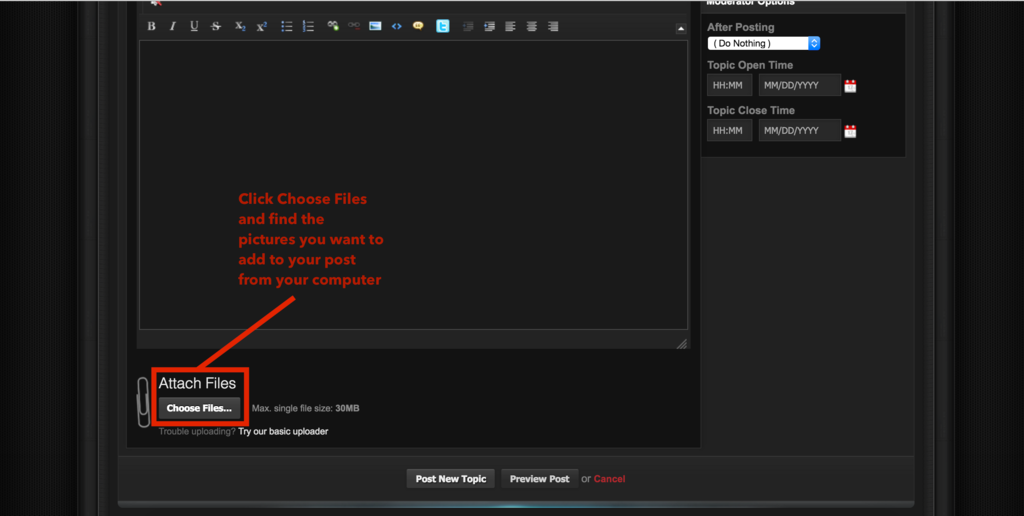Viewport: 1024px width, 516px height.
Task: Click the insert image icon
Action: (375, 26)
